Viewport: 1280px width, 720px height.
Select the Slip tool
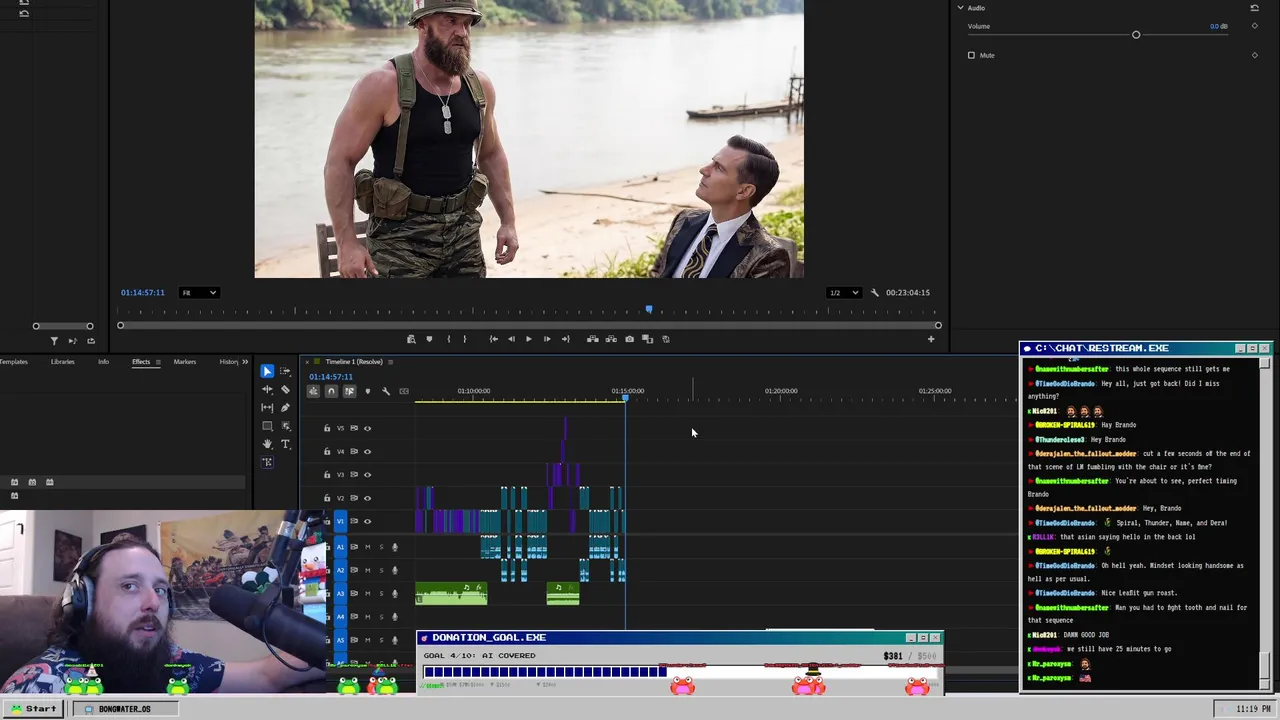coord(267,407)
